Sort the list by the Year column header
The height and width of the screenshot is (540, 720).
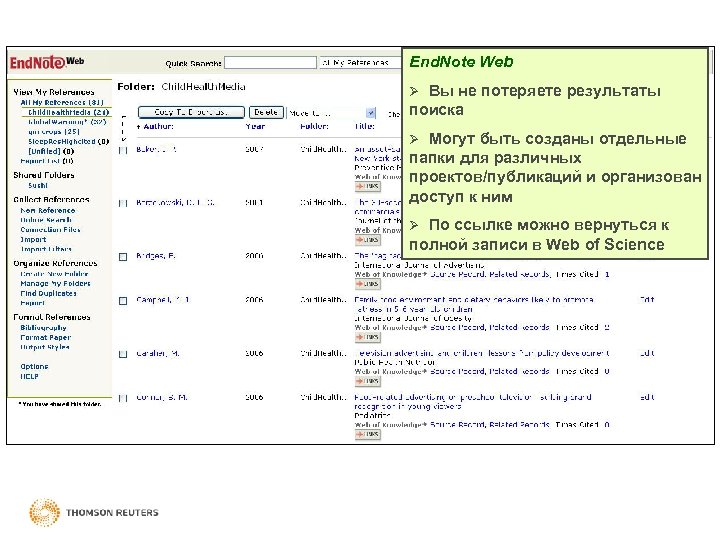(255, 127)
